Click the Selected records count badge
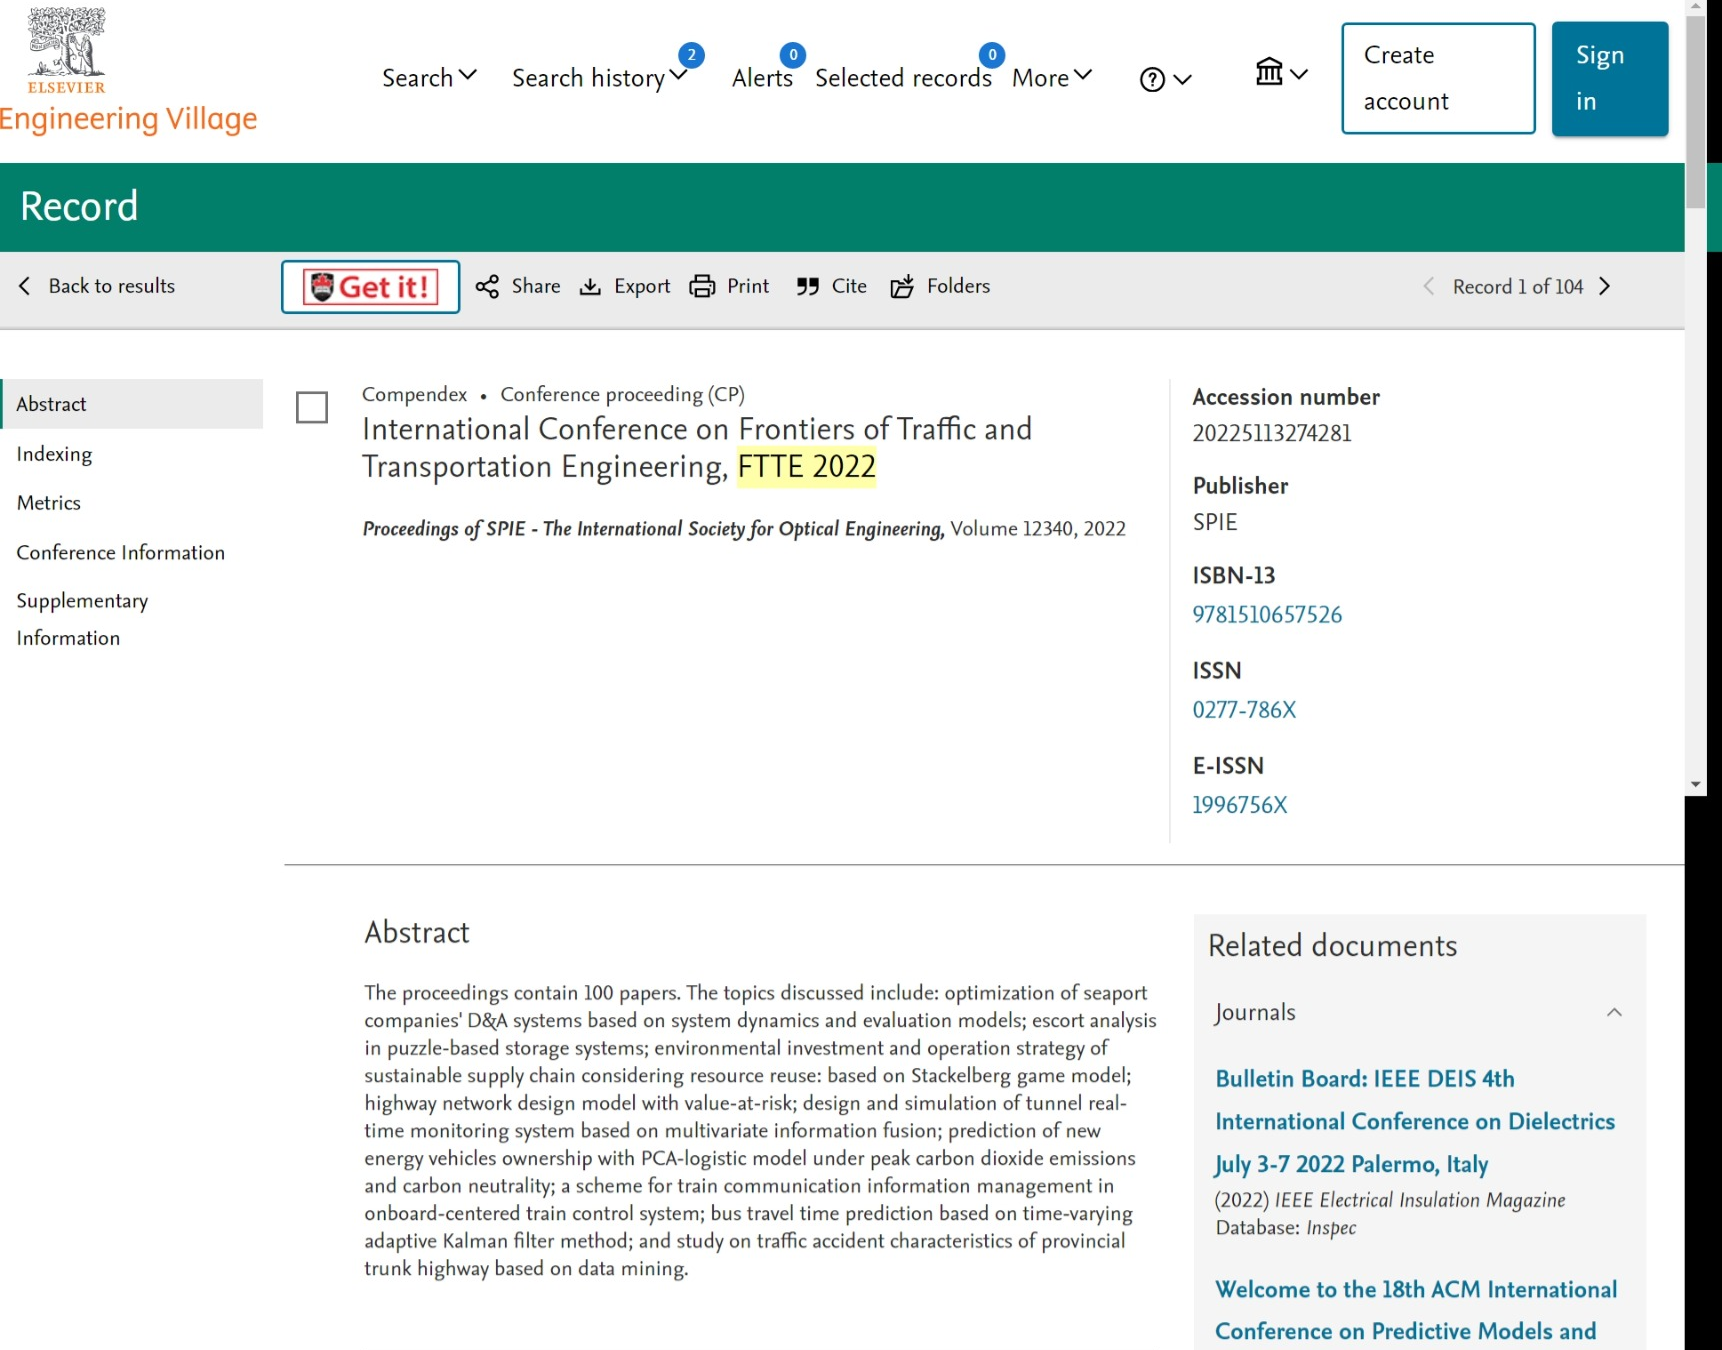This screenshot has height=1350, width=1722. (x=992, y=55)
